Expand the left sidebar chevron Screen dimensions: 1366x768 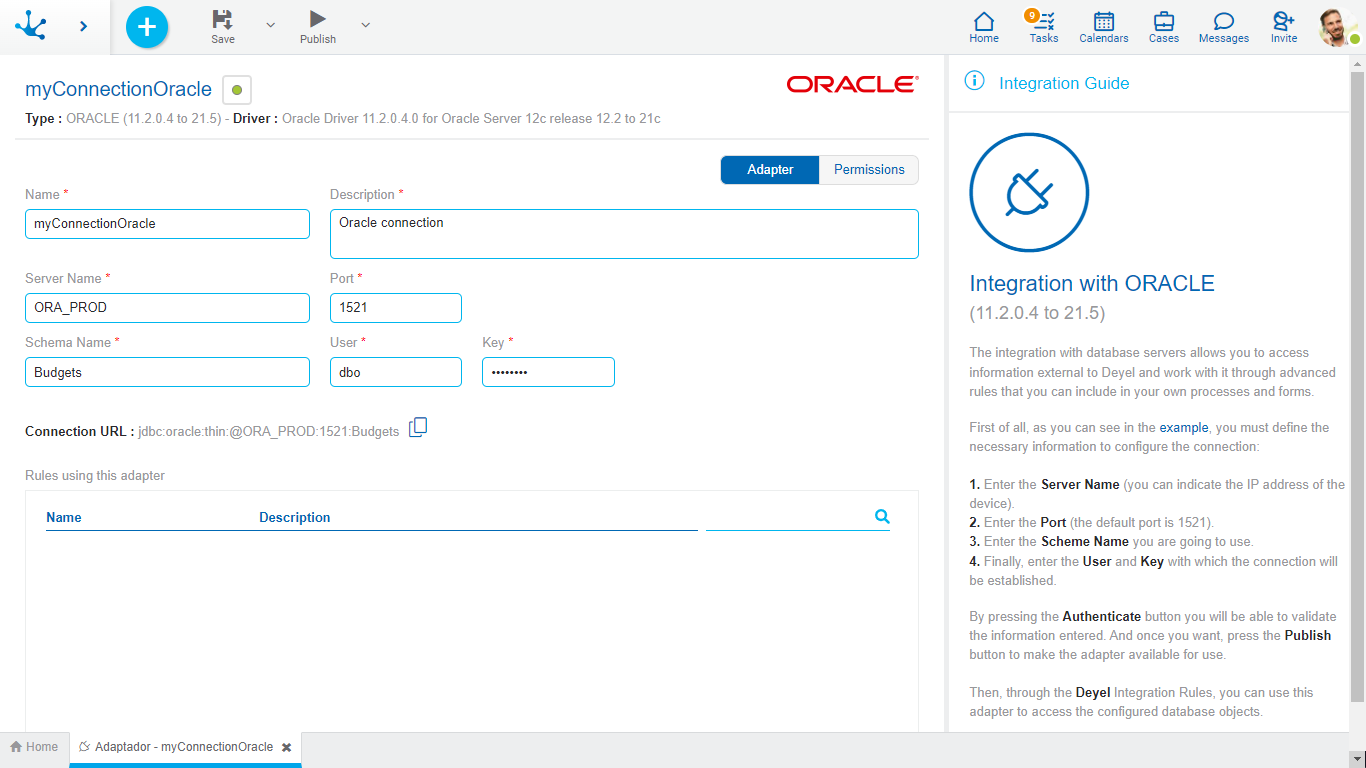[83, 27]
